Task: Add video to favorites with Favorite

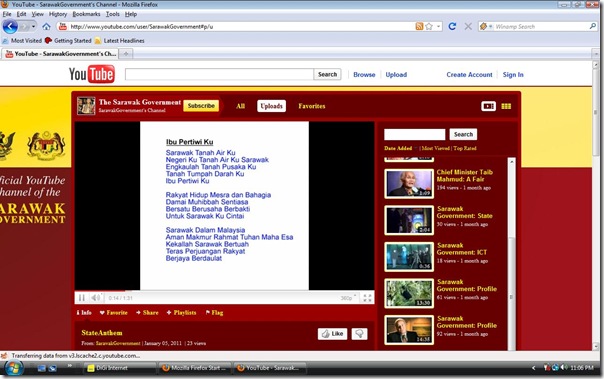Action: [114, 313]
